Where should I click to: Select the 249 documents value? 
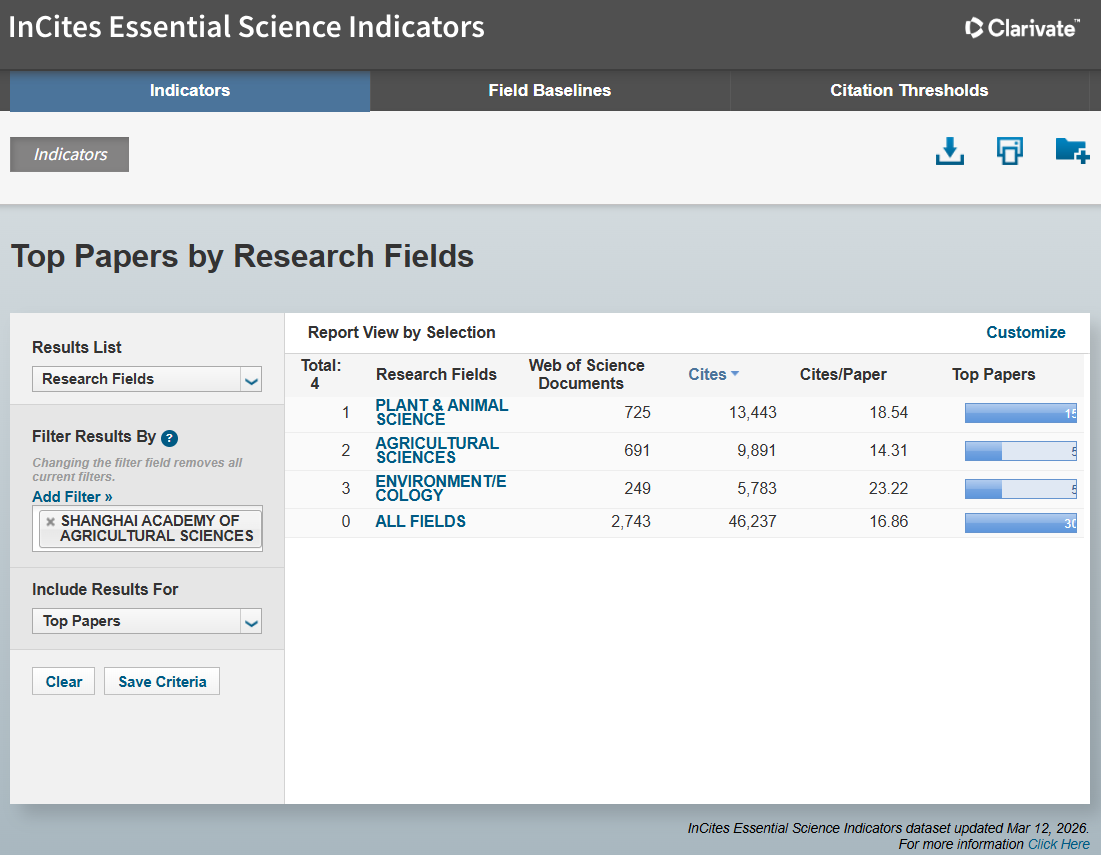tap(638, 489)
